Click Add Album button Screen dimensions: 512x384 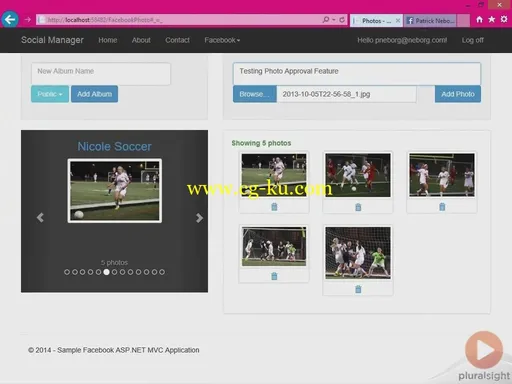[94, 94]
